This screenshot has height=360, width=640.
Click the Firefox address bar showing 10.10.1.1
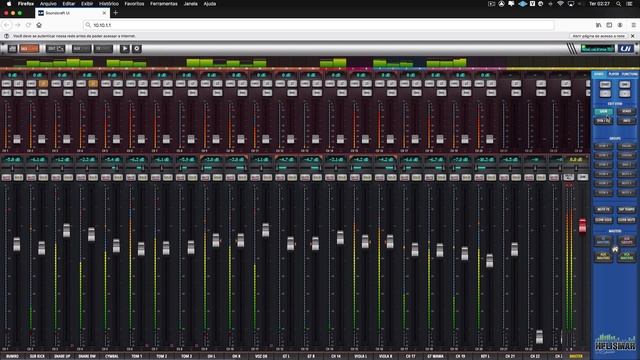click(x=318, y=25)
